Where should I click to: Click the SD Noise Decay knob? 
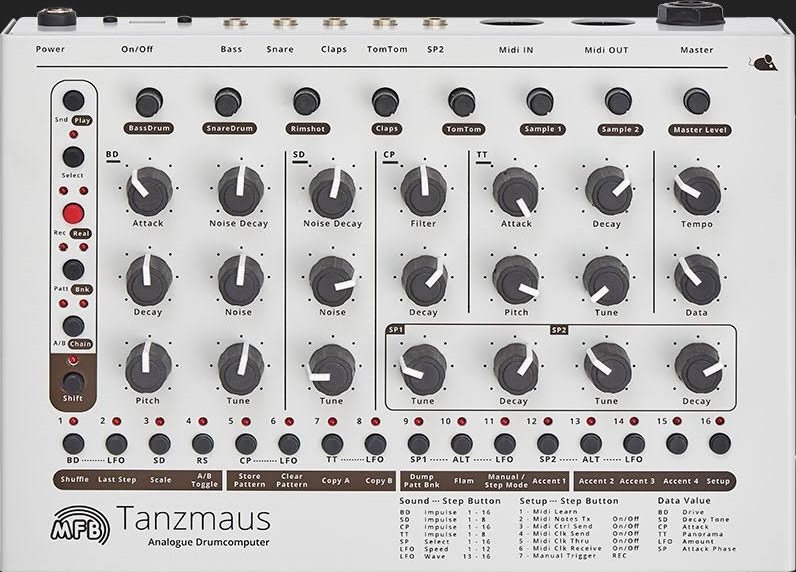coord(331,193)
